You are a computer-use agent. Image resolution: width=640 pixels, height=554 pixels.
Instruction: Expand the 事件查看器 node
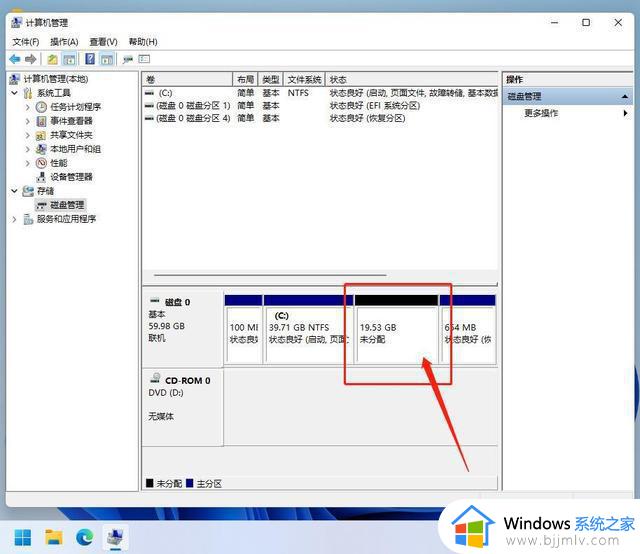[28, 121]
